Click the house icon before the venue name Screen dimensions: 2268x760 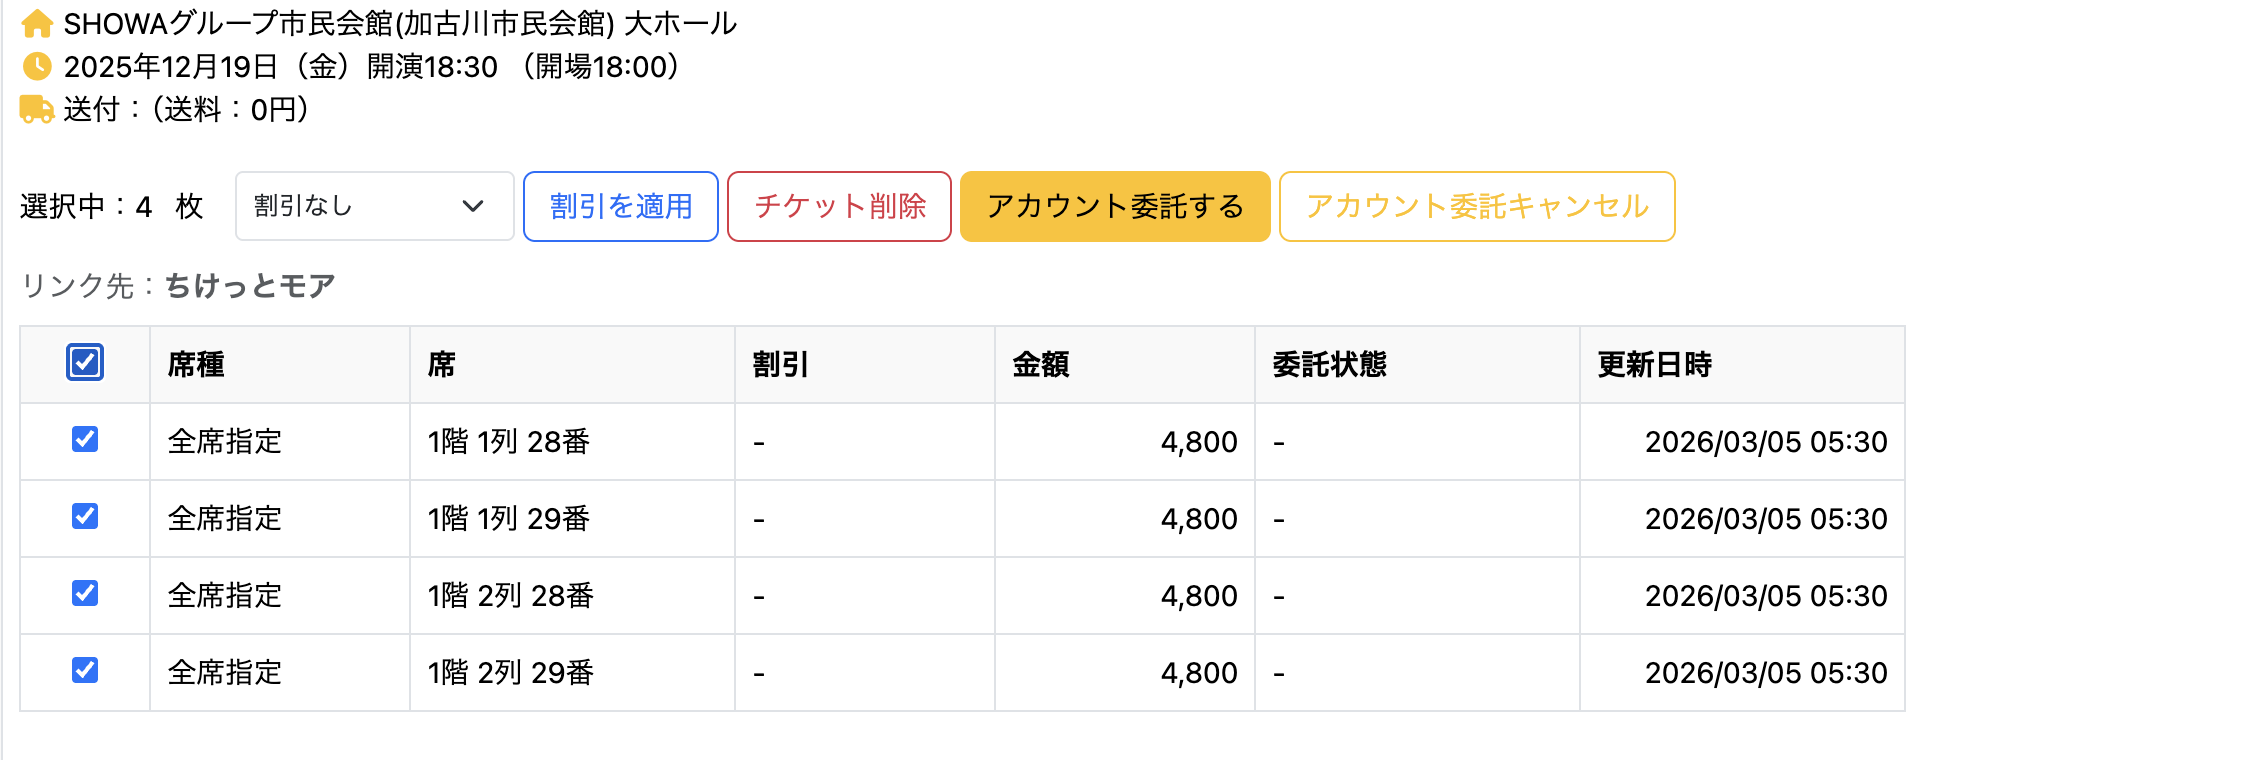pyautogui.click(x=37, y=23)
